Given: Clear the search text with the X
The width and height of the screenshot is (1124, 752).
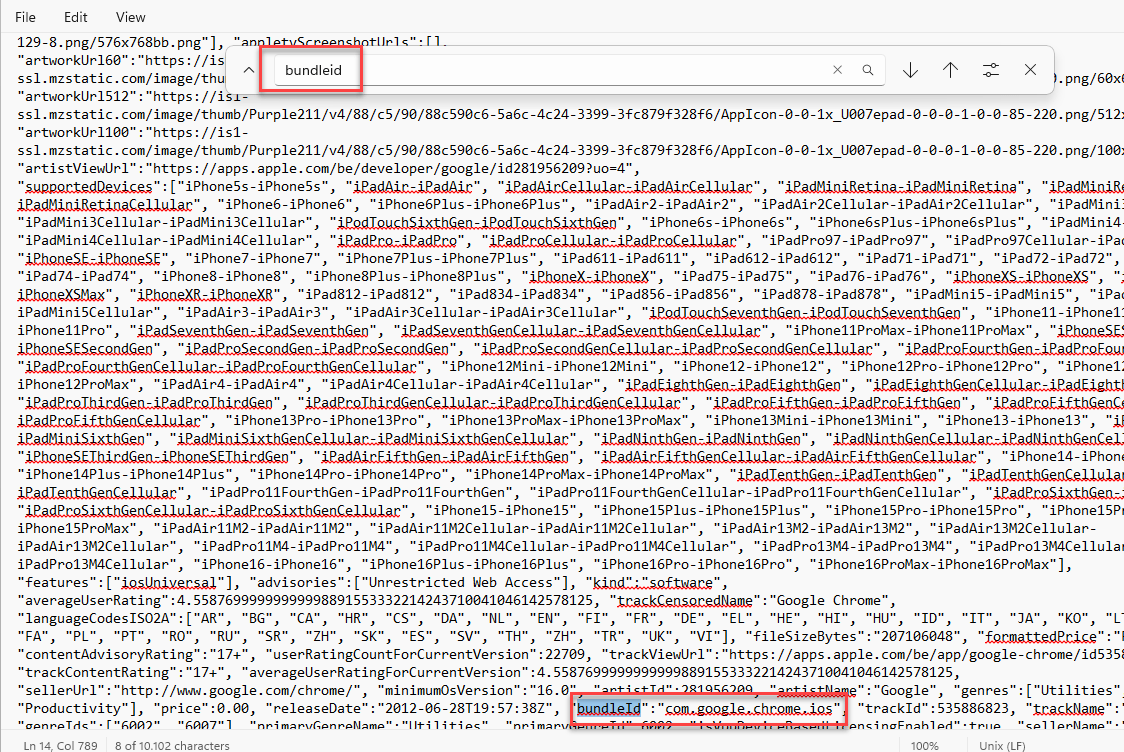Looking at the screenshot, I should click(838, 70).
